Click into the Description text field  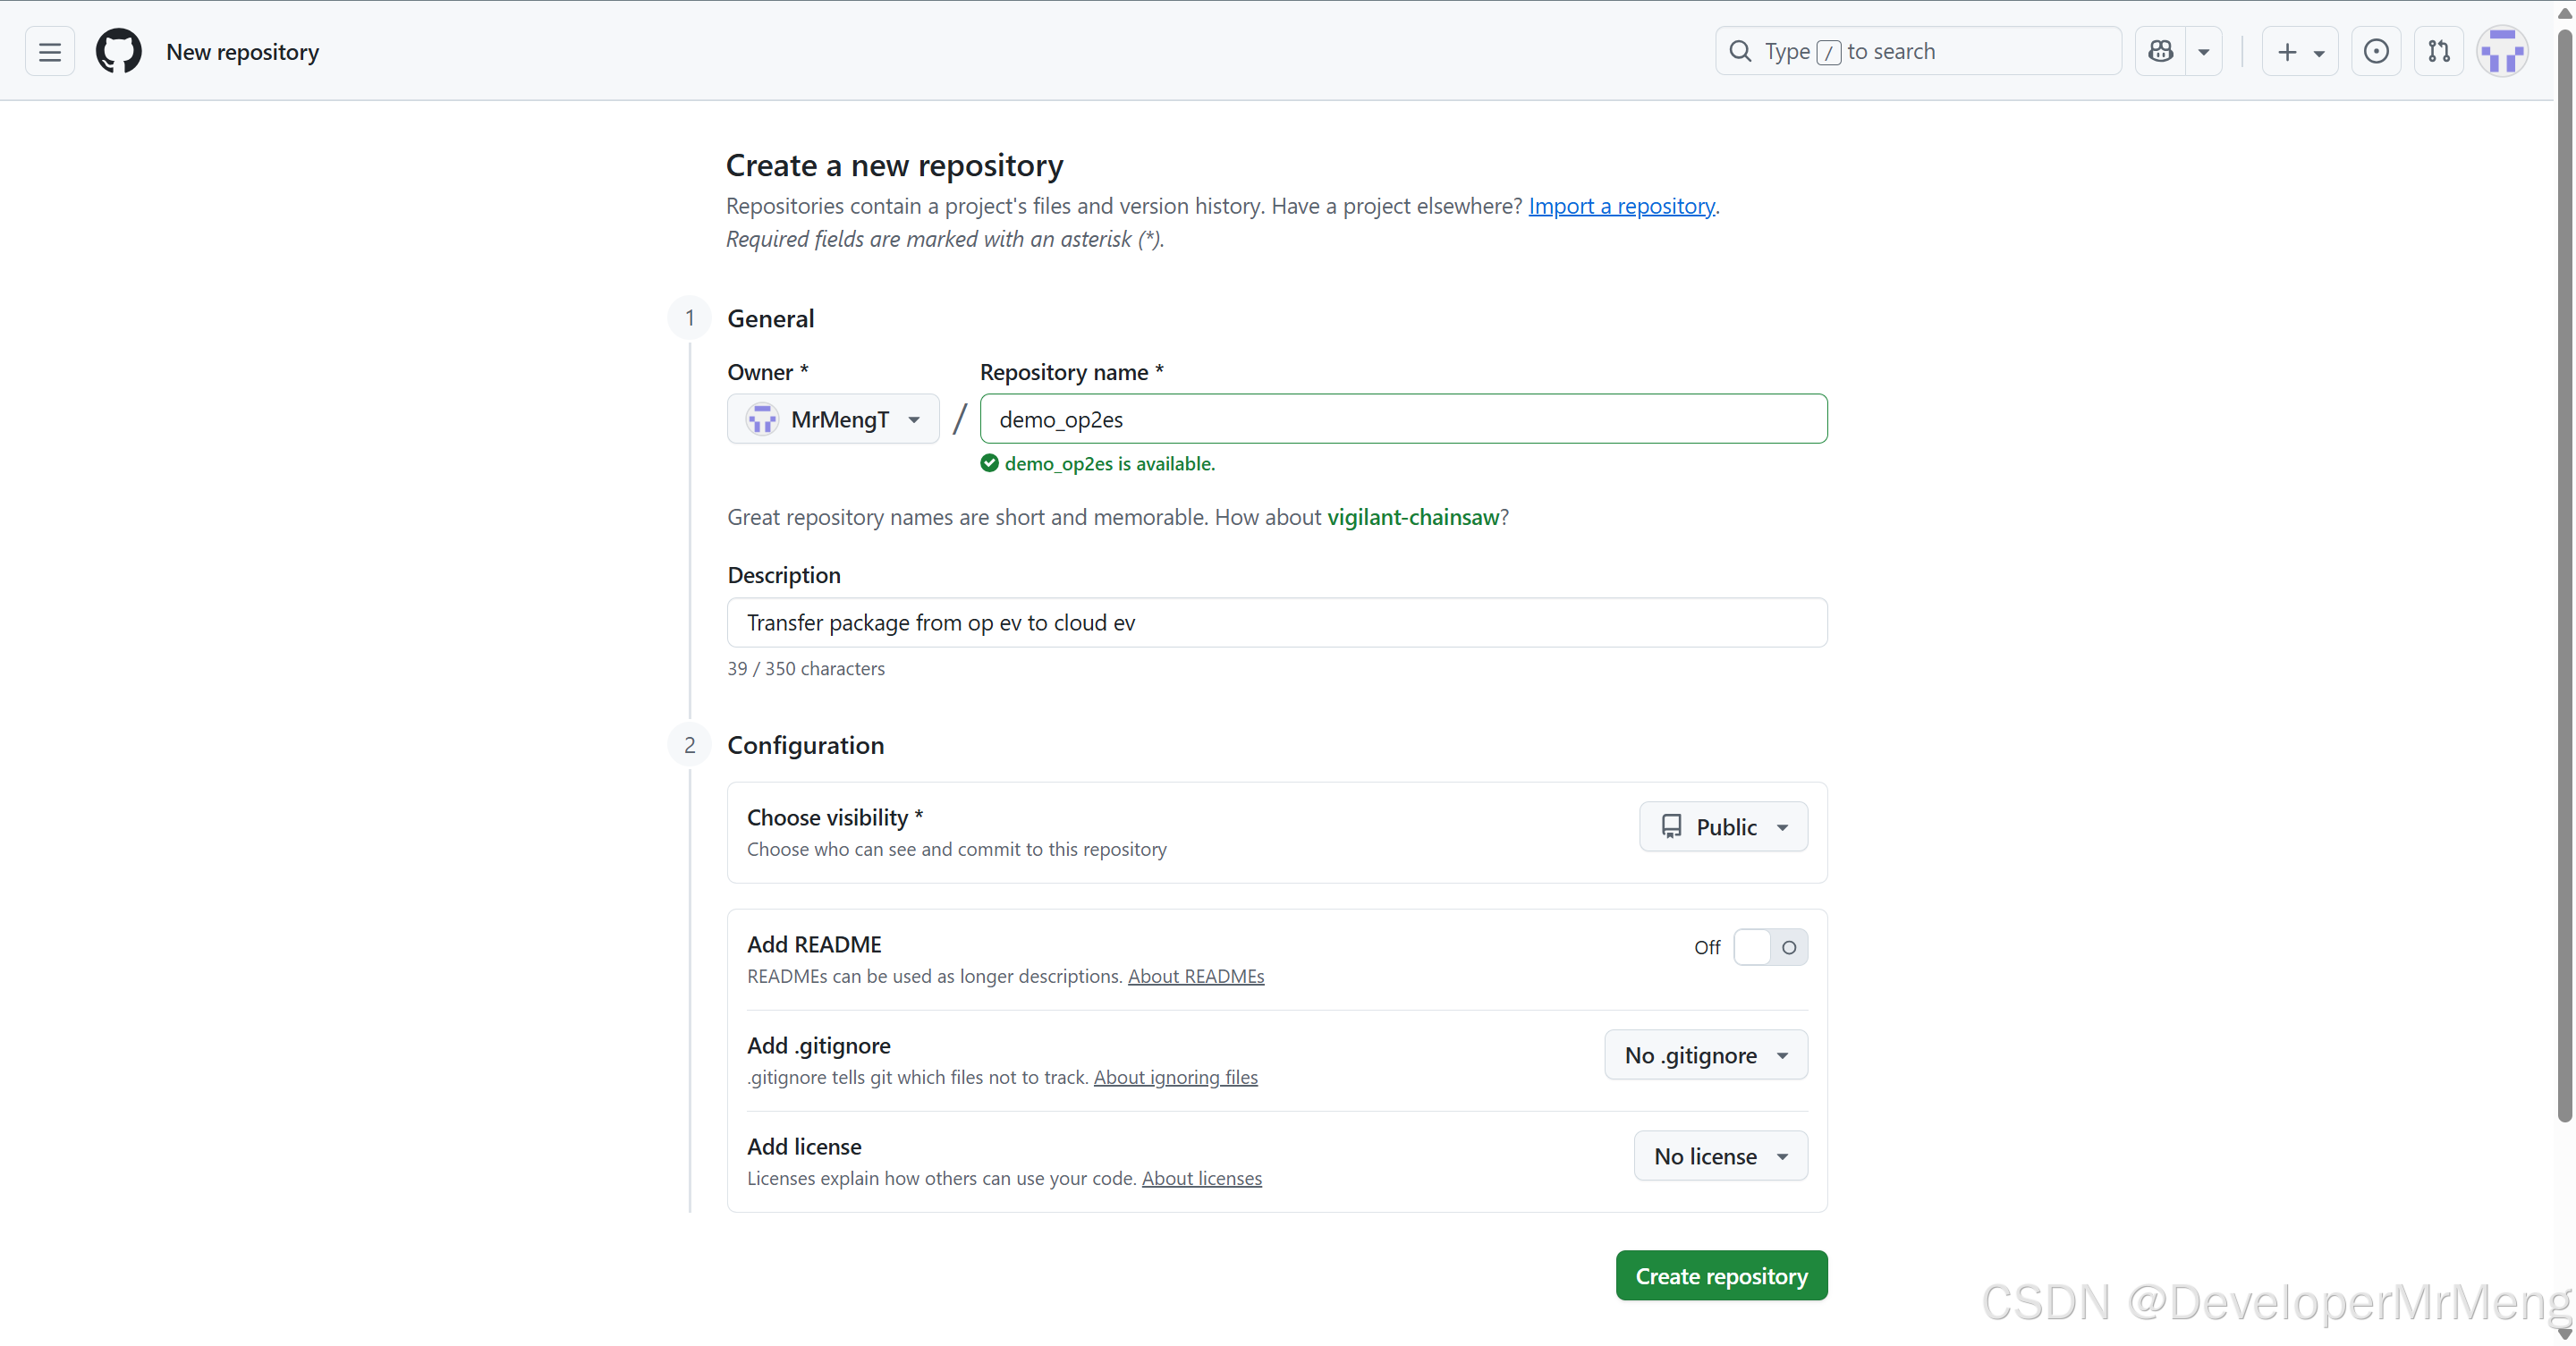point(1277,623)
